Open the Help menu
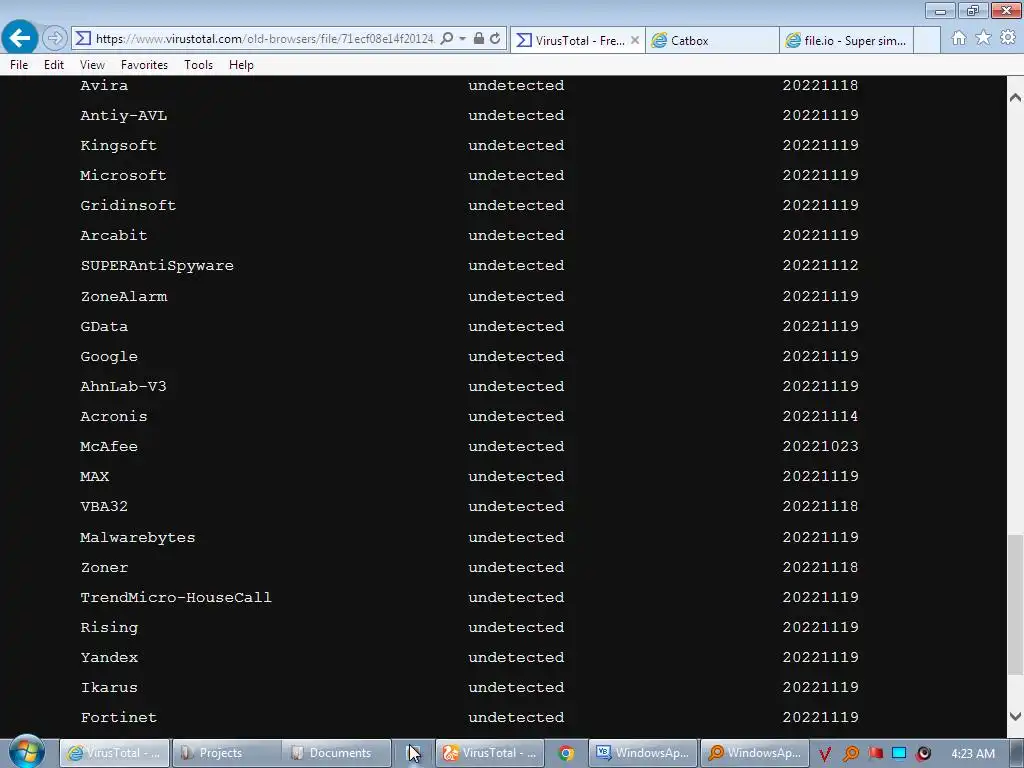Screen dimensions: 1024x768 (x=241, y=65)
